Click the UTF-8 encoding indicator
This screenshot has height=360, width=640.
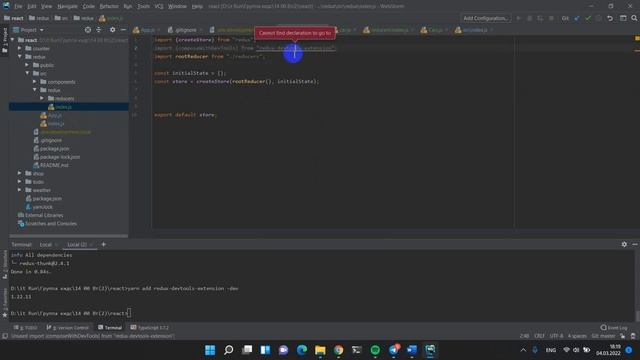click(556, 336)
